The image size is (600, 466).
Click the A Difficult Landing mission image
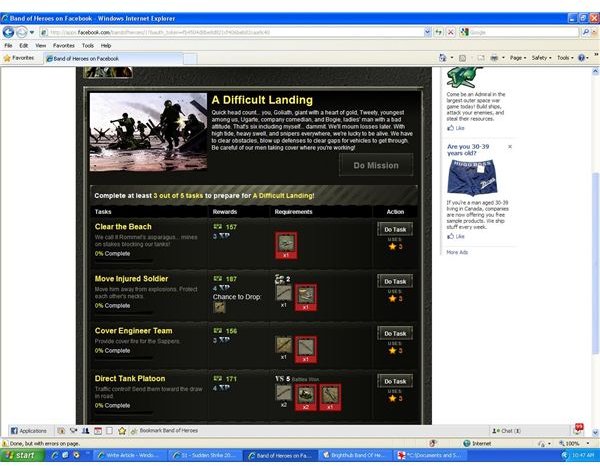pos(148,132)
